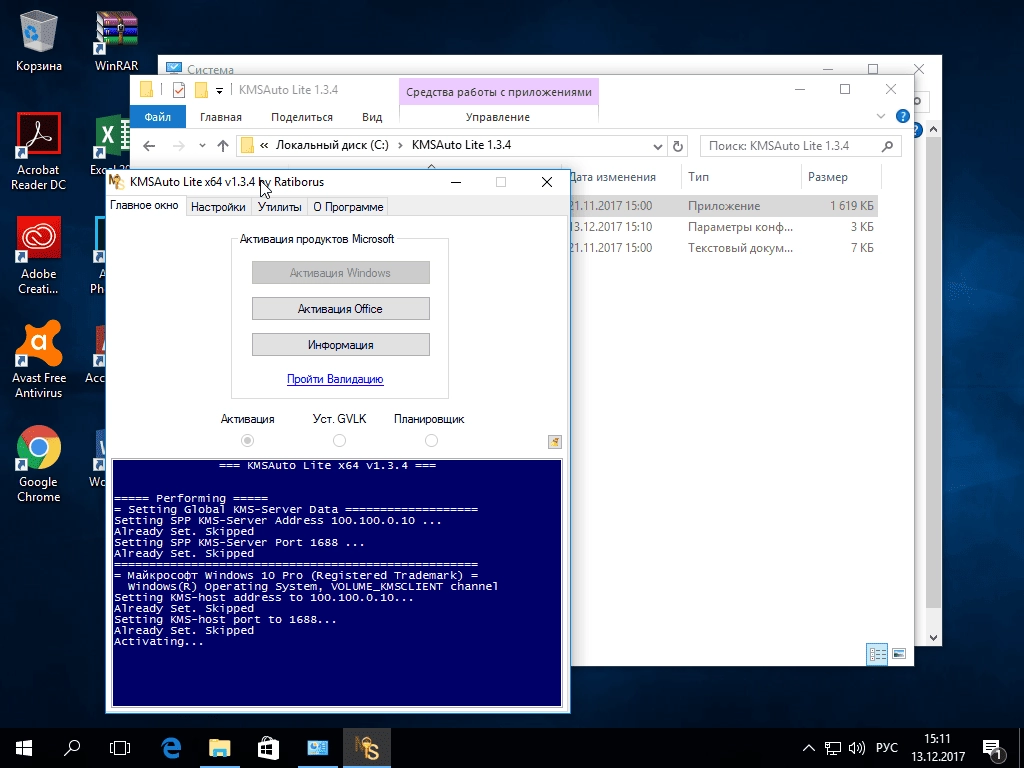This screenshot has height=768, width=1024.
Task: Switch to the Утилиты tab
Action: [280, 207]
